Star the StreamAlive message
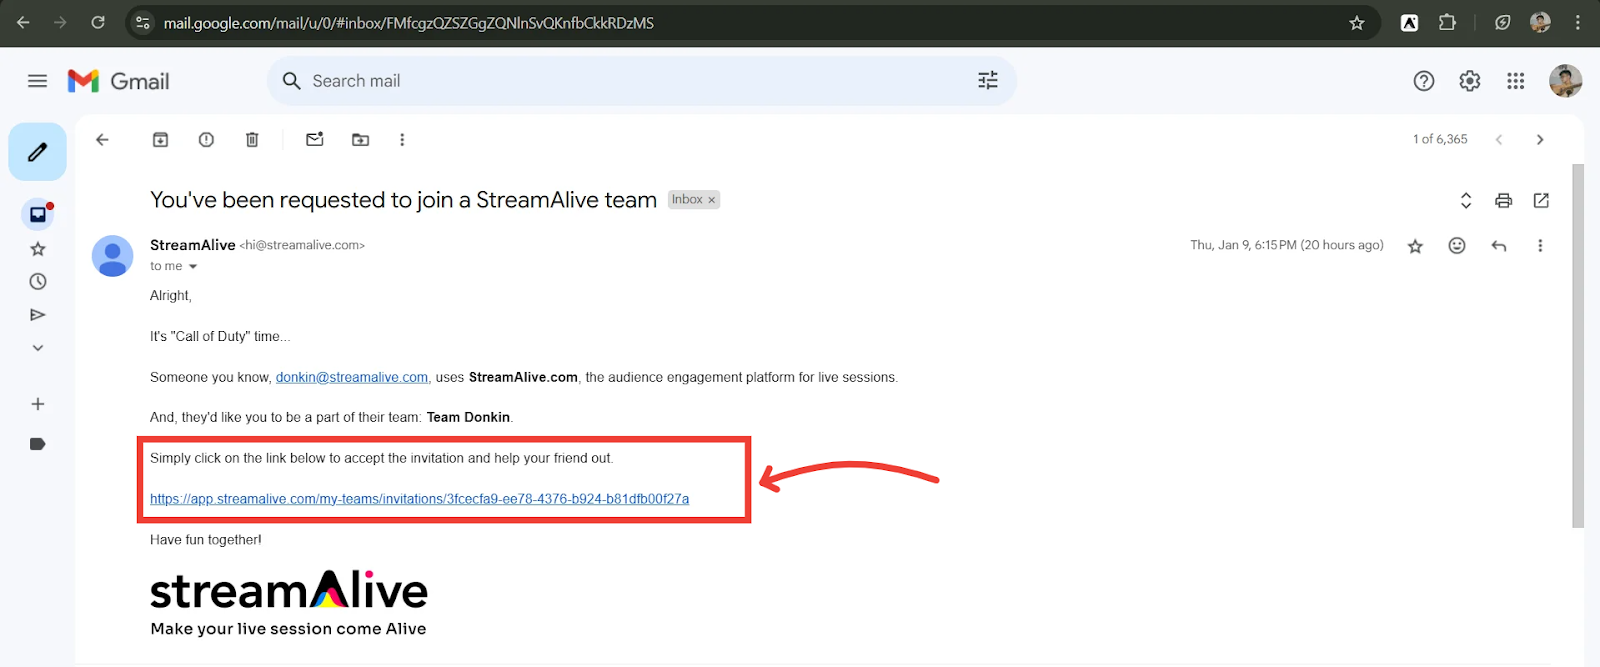Viewport: 1600px width, 667px height. (x=1415, y=246)
